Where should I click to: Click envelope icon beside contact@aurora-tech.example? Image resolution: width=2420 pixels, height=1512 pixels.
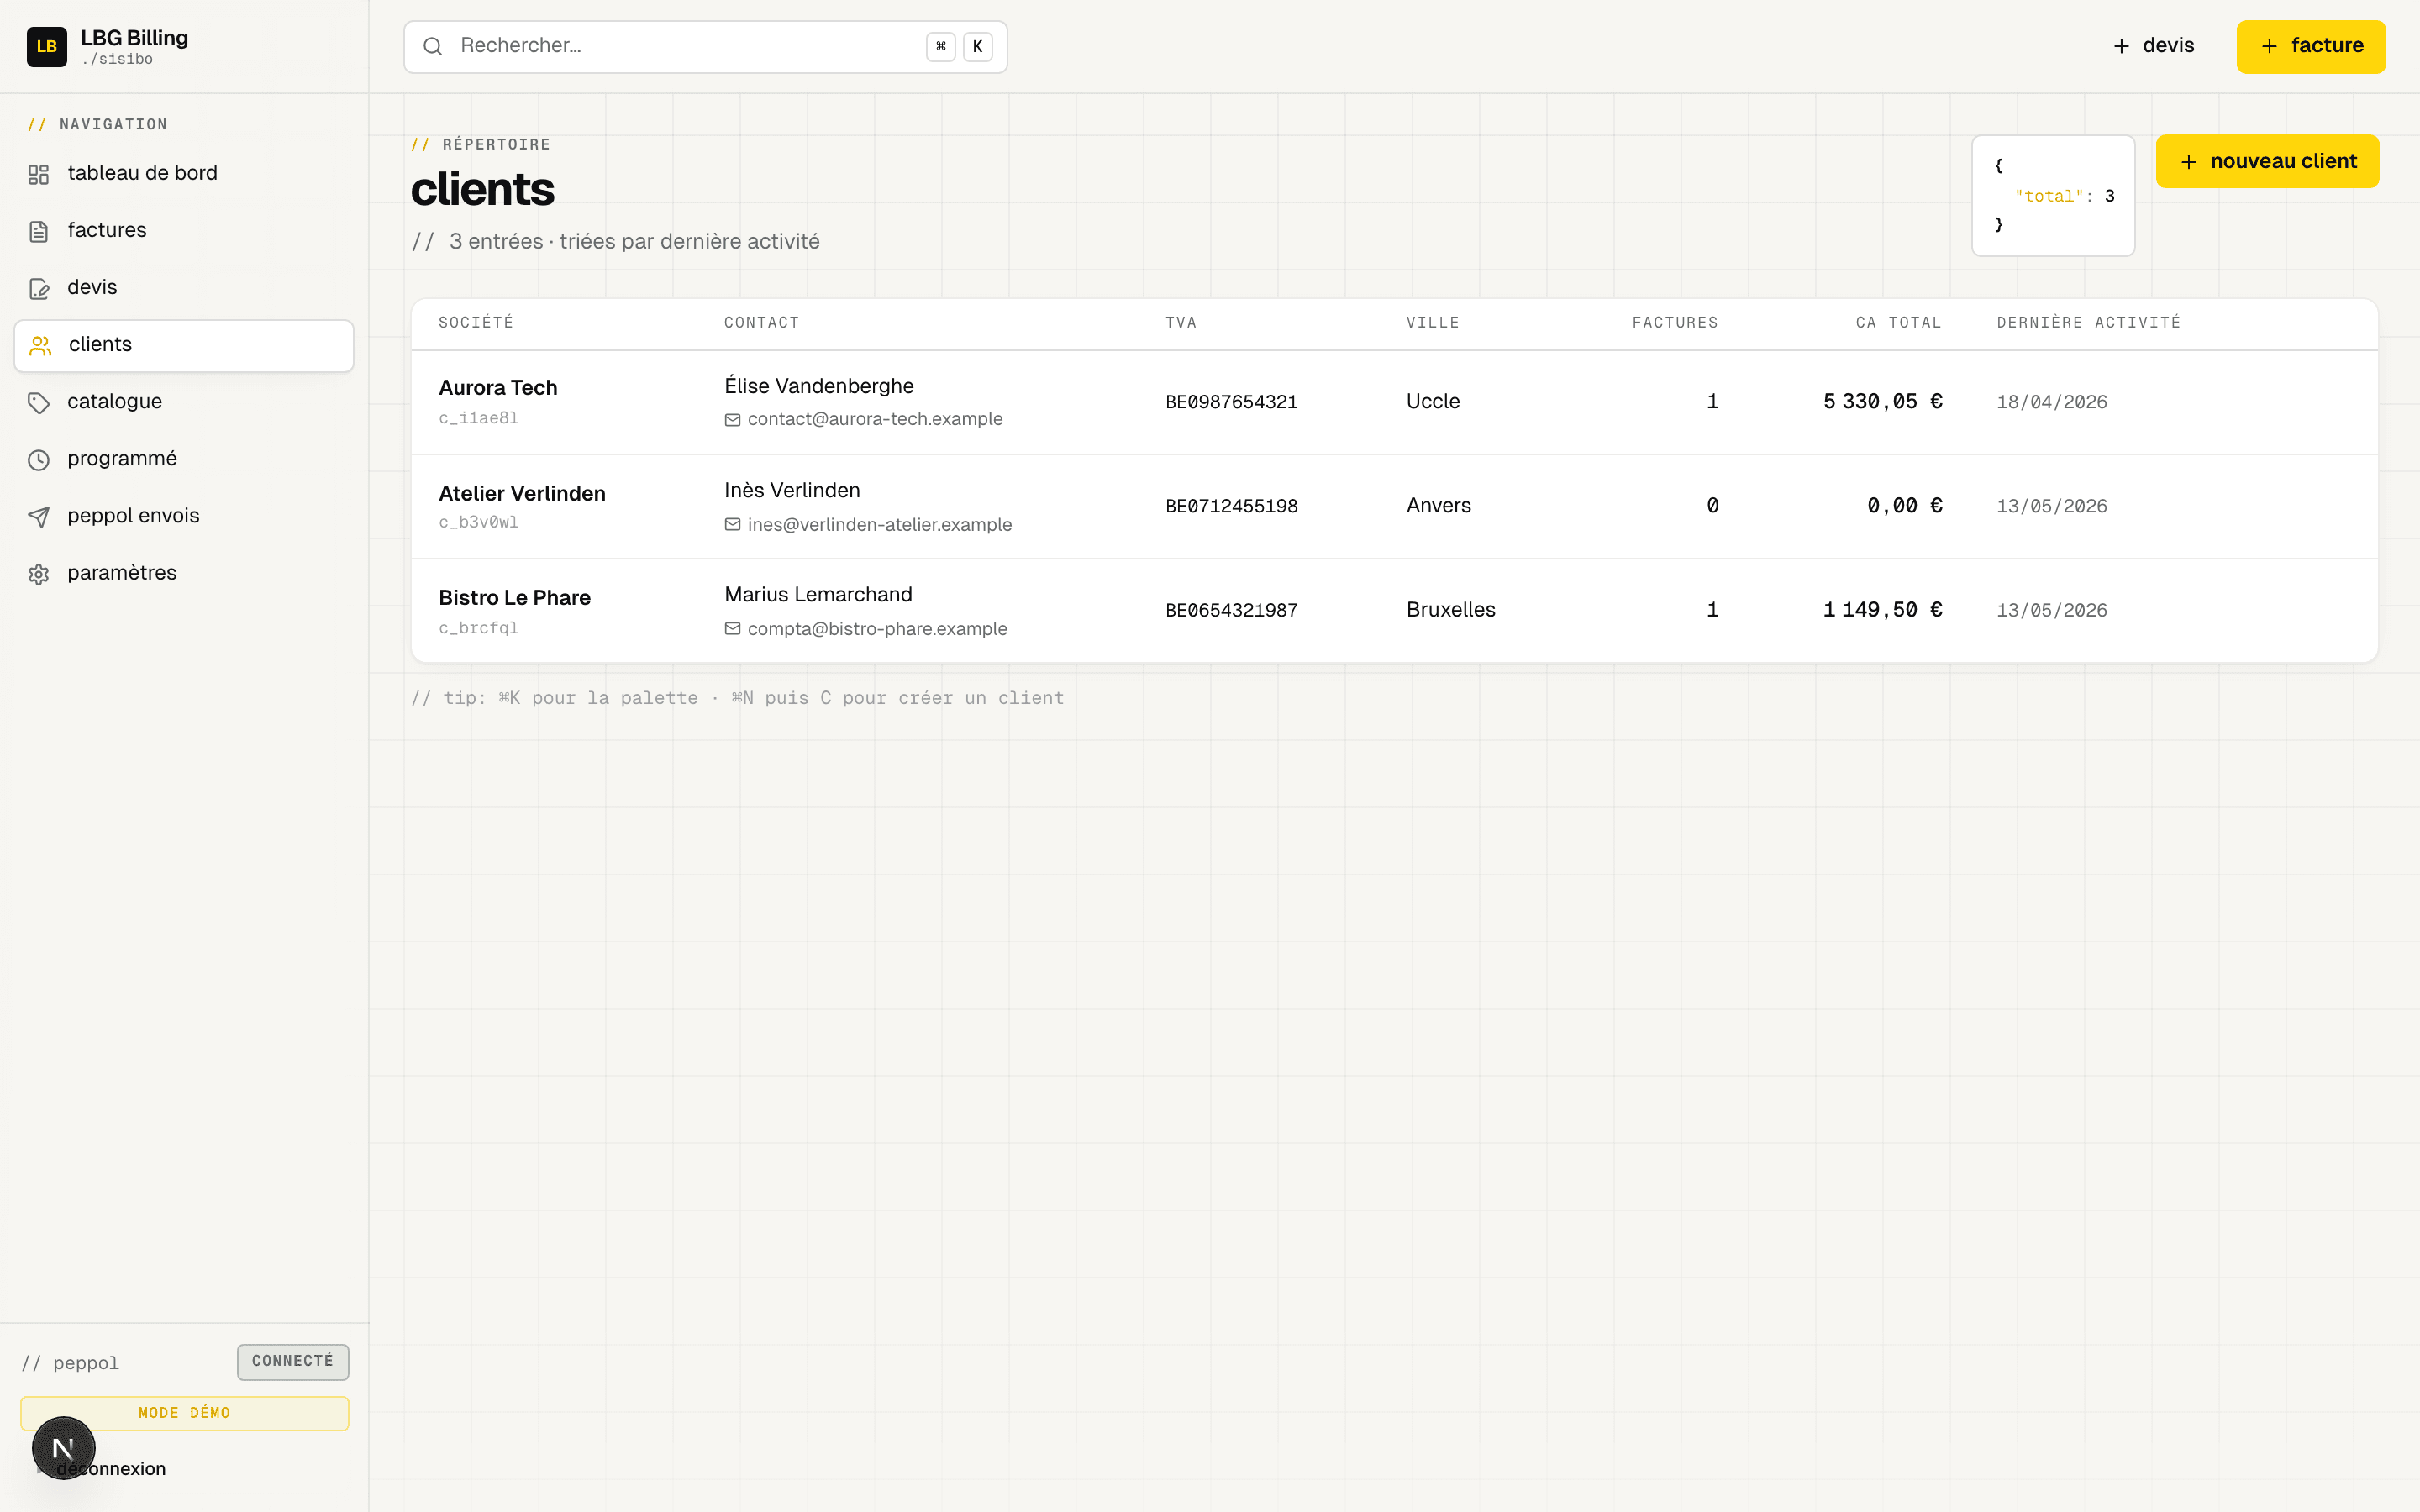[x=733, y=420]
